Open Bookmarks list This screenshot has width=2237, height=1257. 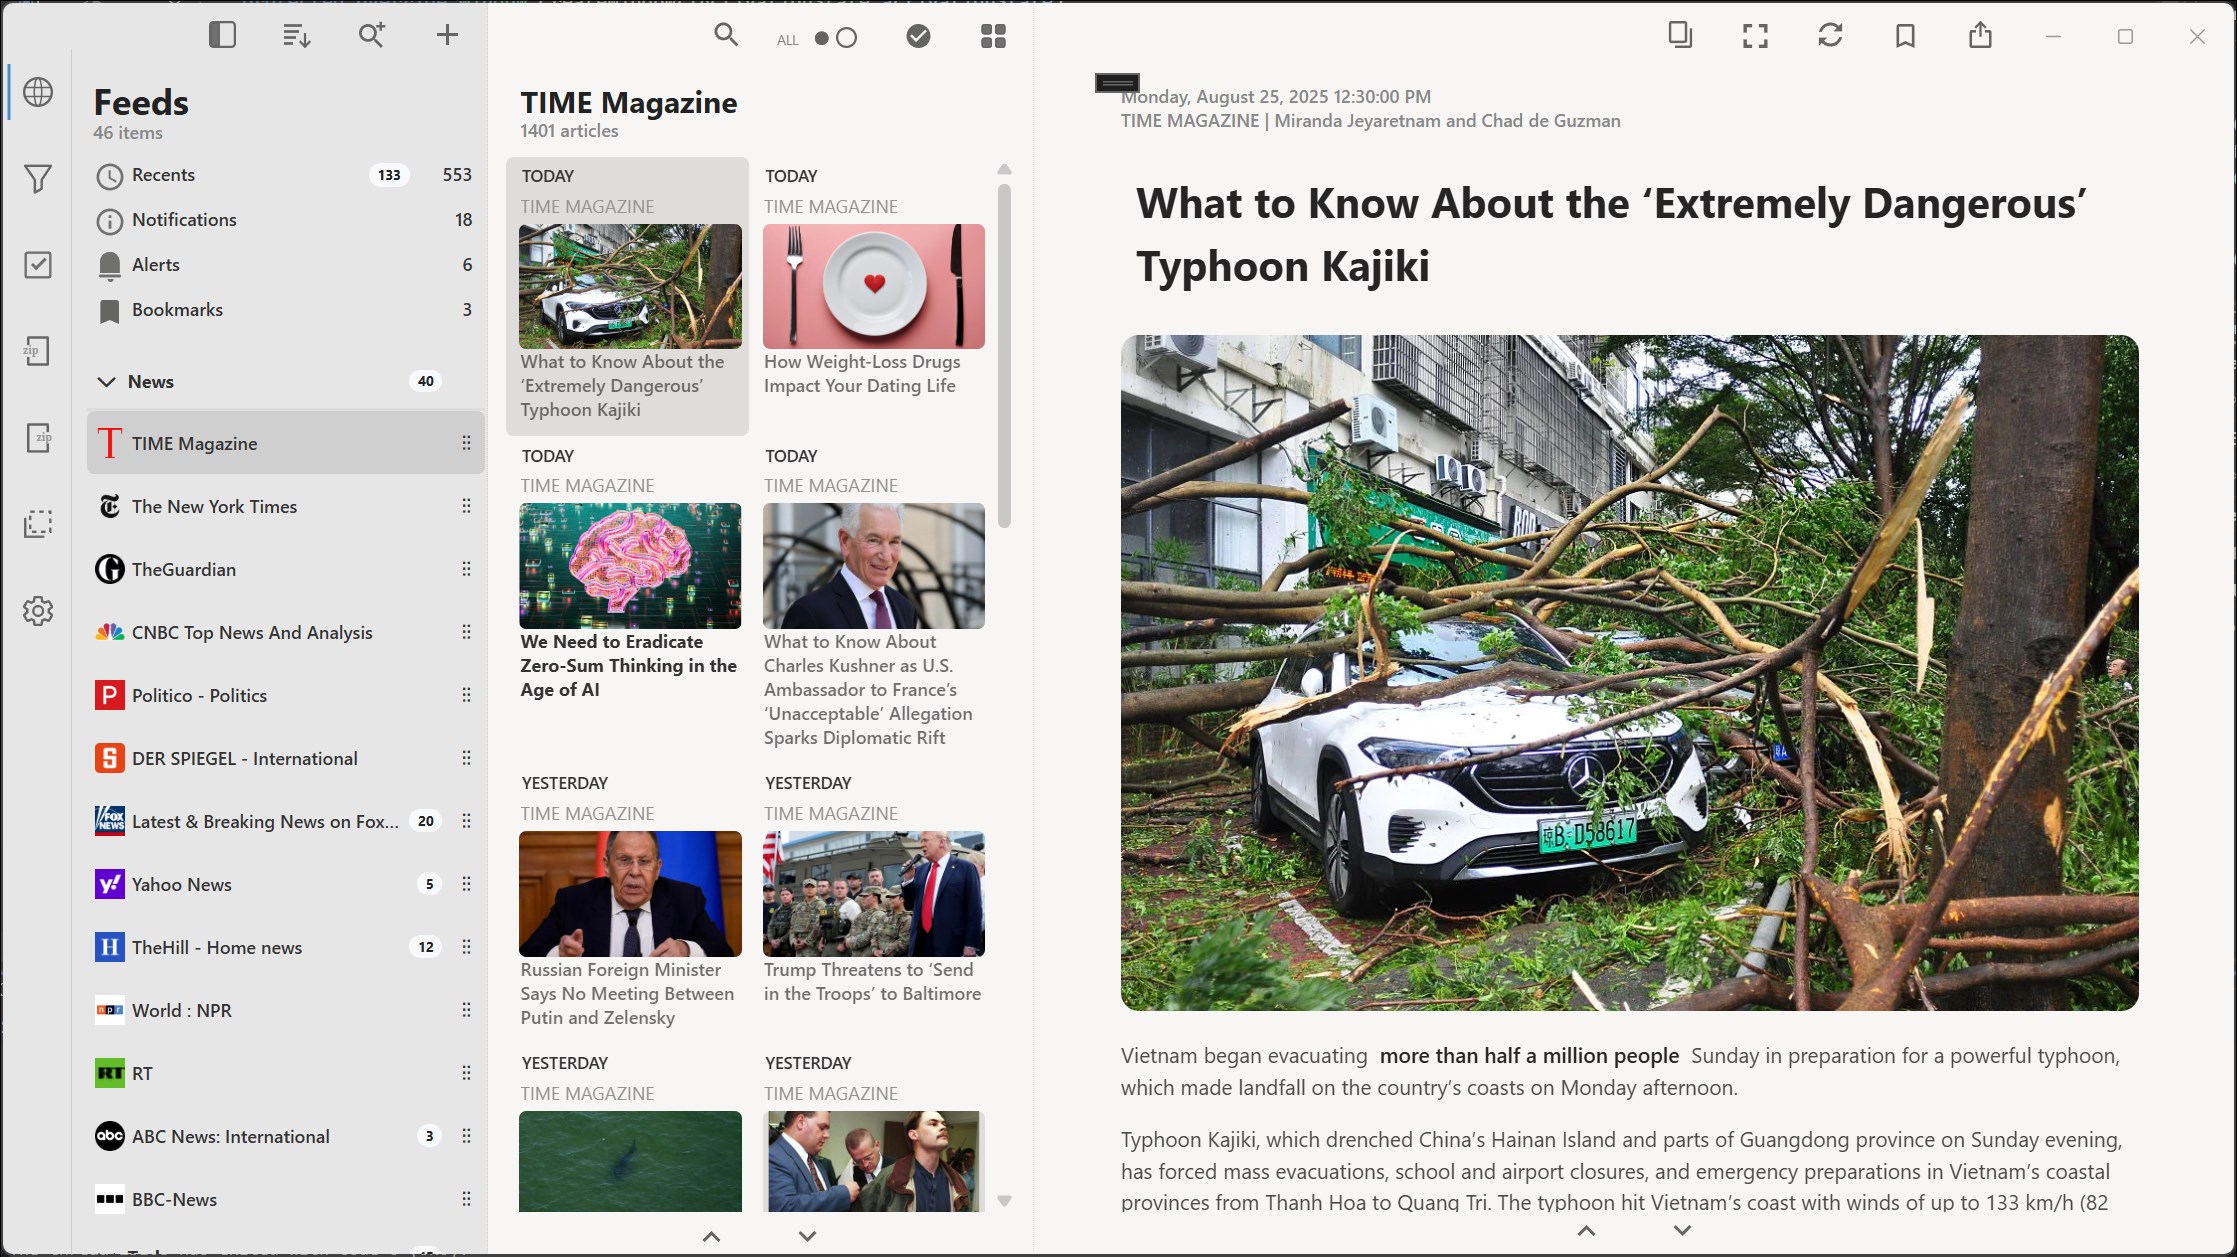(x=285, y=310)
